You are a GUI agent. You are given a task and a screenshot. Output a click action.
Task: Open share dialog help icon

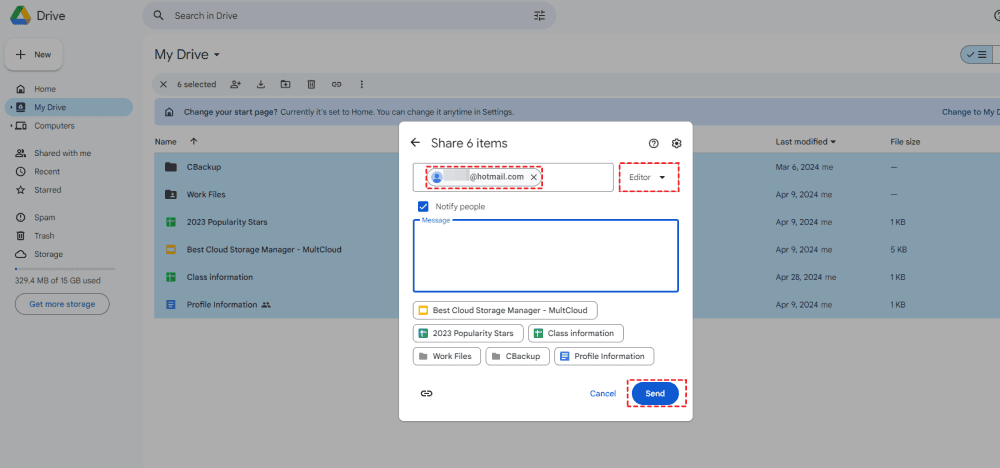coord(653,143)
